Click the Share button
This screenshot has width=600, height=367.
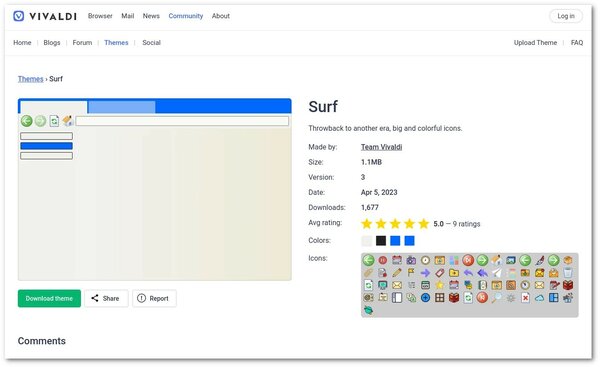click(x=106, y=298)
